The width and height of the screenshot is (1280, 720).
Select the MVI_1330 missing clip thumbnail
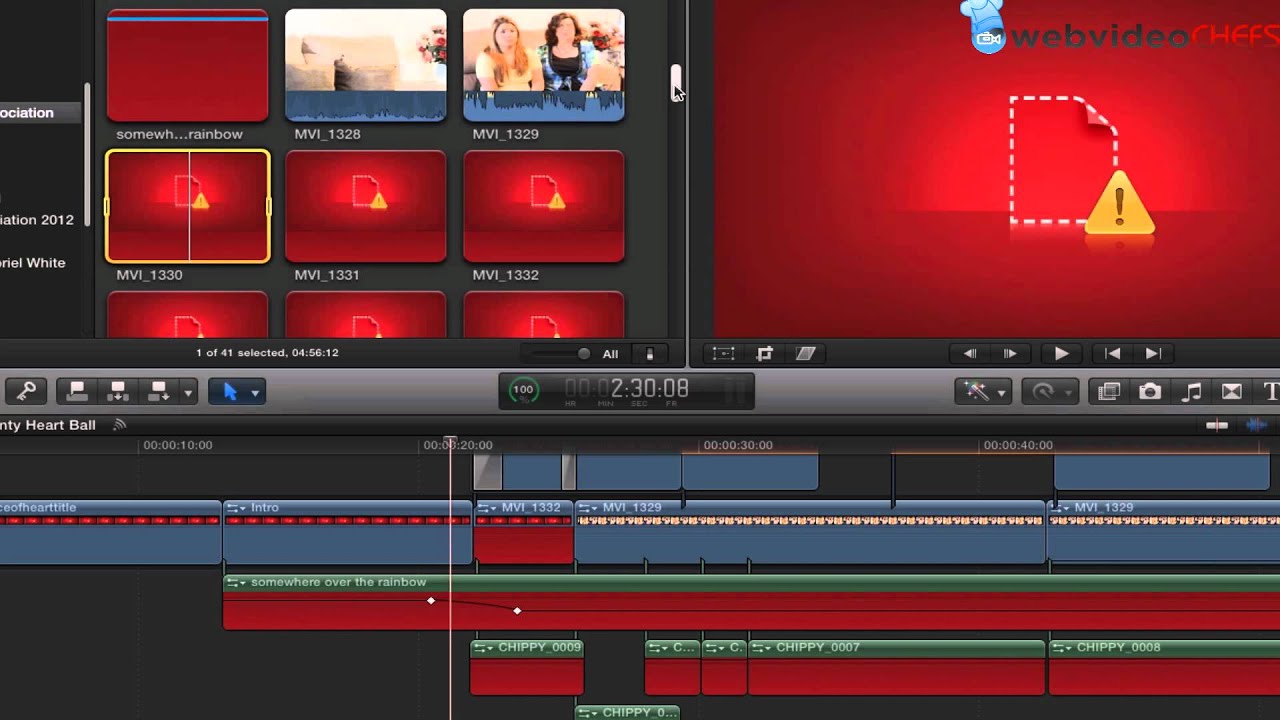(x=187, y=206)
